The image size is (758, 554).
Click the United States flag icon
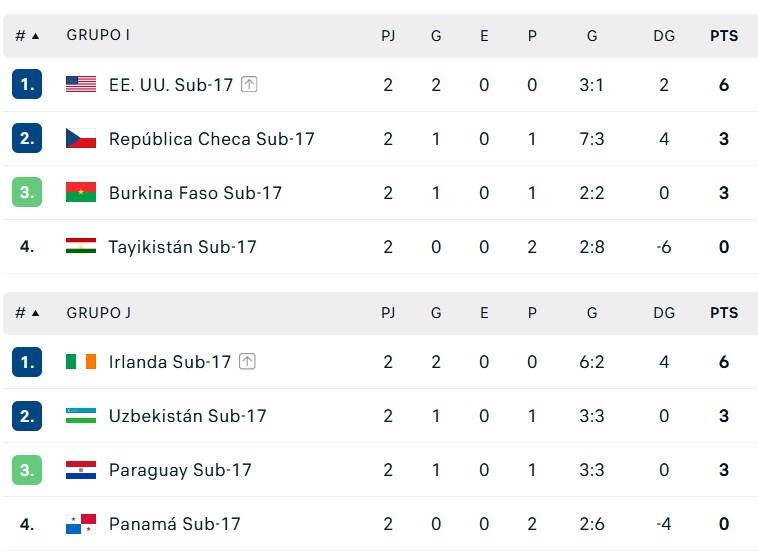[81, 85]
